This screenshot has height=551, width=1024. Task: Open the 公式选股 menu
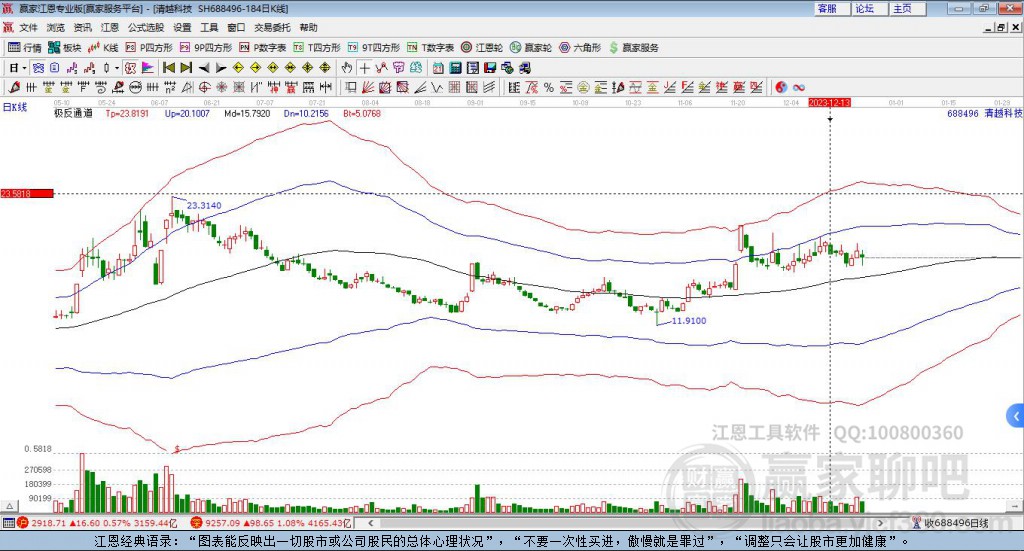point(146,27)
